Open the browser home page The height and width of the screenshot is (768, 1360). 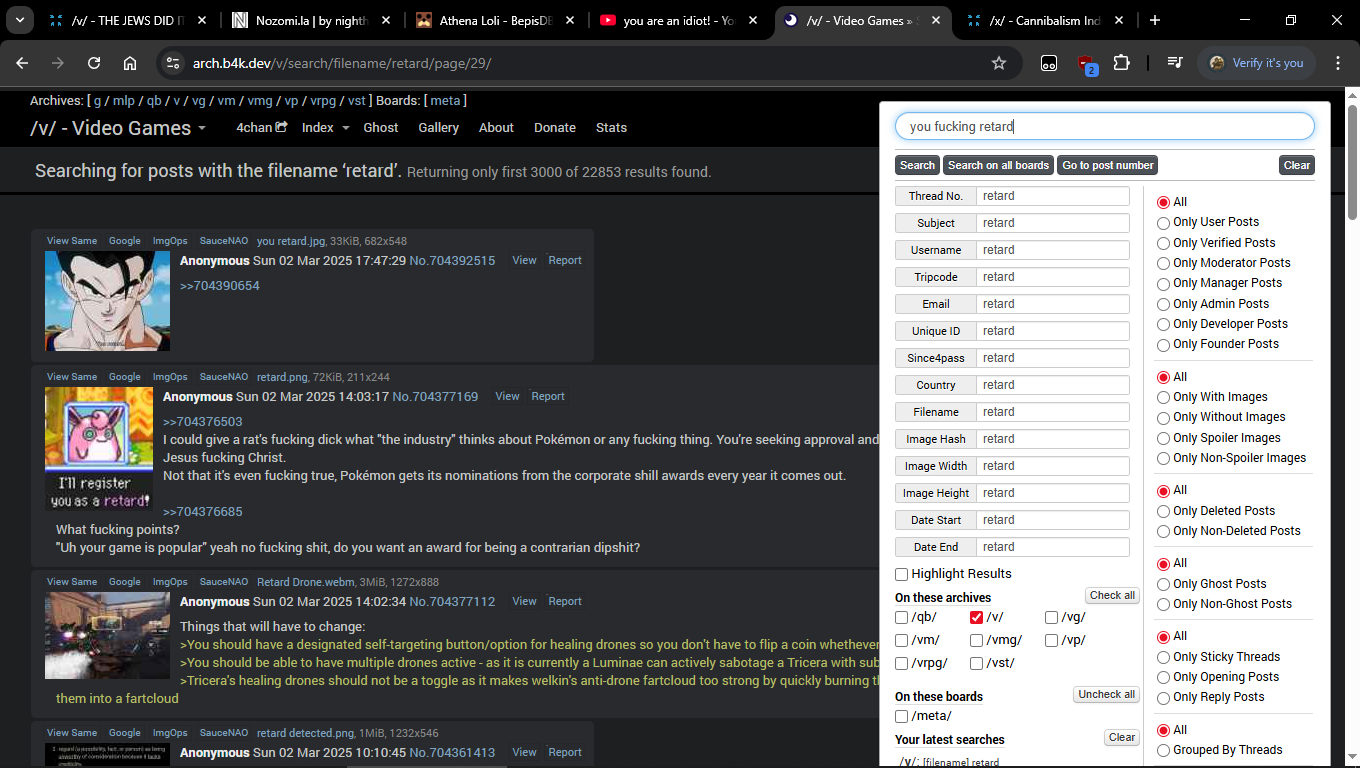130,63
